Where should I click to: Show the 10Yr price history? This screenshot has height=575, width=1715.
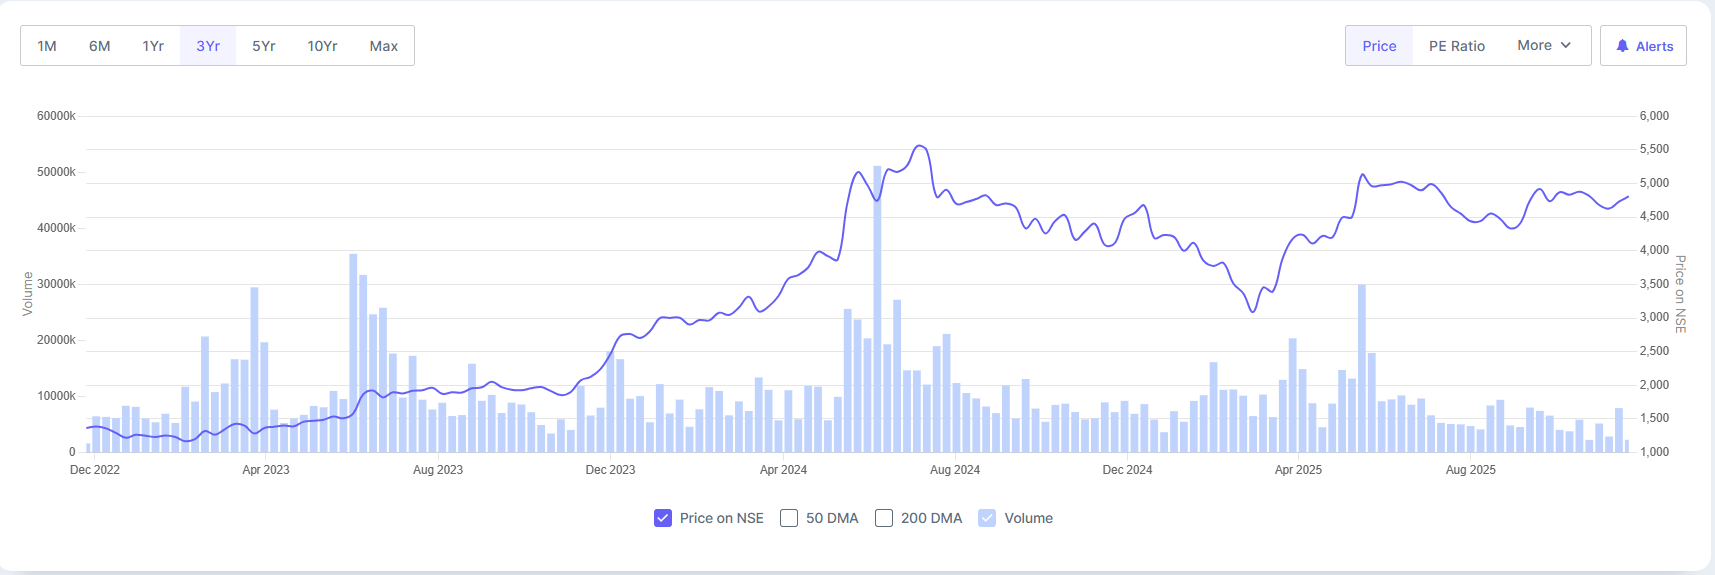point(322,46)
